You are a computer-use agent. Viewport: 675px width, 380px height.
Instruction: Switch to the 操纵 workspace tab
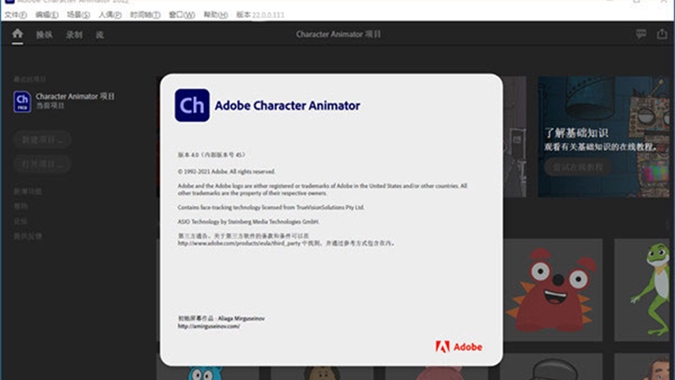[x=44, y=34]
